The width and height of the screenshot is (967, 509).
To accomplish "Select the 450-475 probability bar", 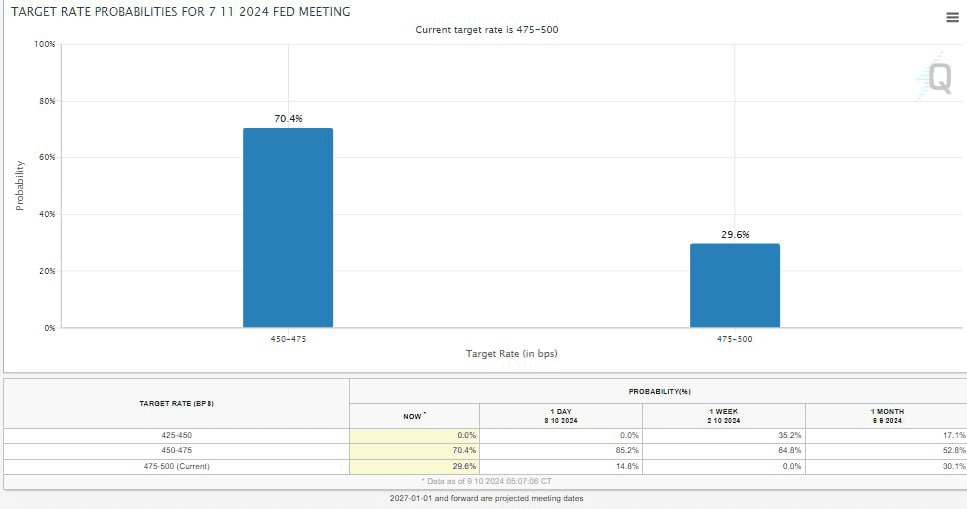I will tap(288, 228).
